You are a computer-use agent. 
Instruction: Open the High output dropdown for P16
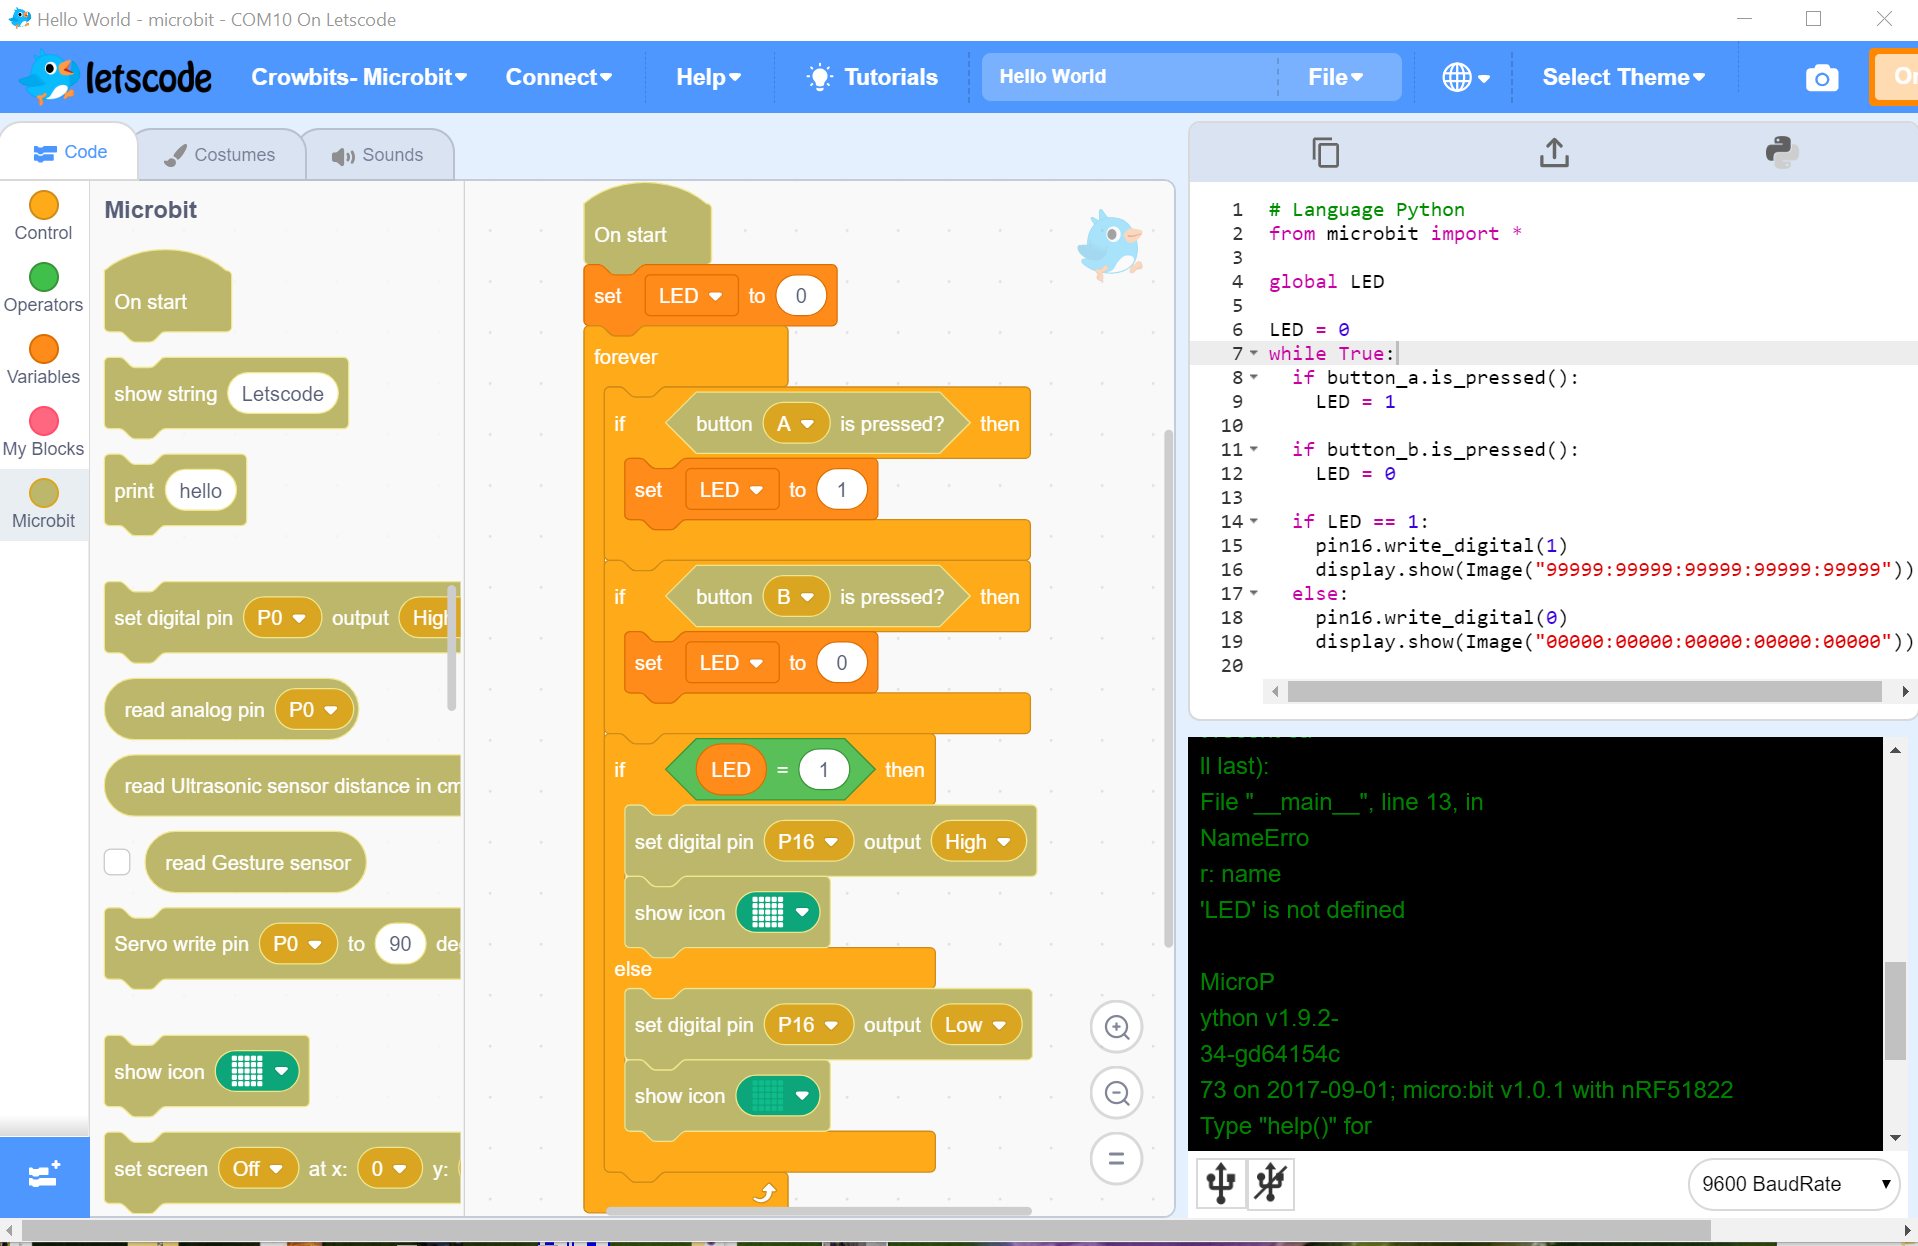click(977, 842)
